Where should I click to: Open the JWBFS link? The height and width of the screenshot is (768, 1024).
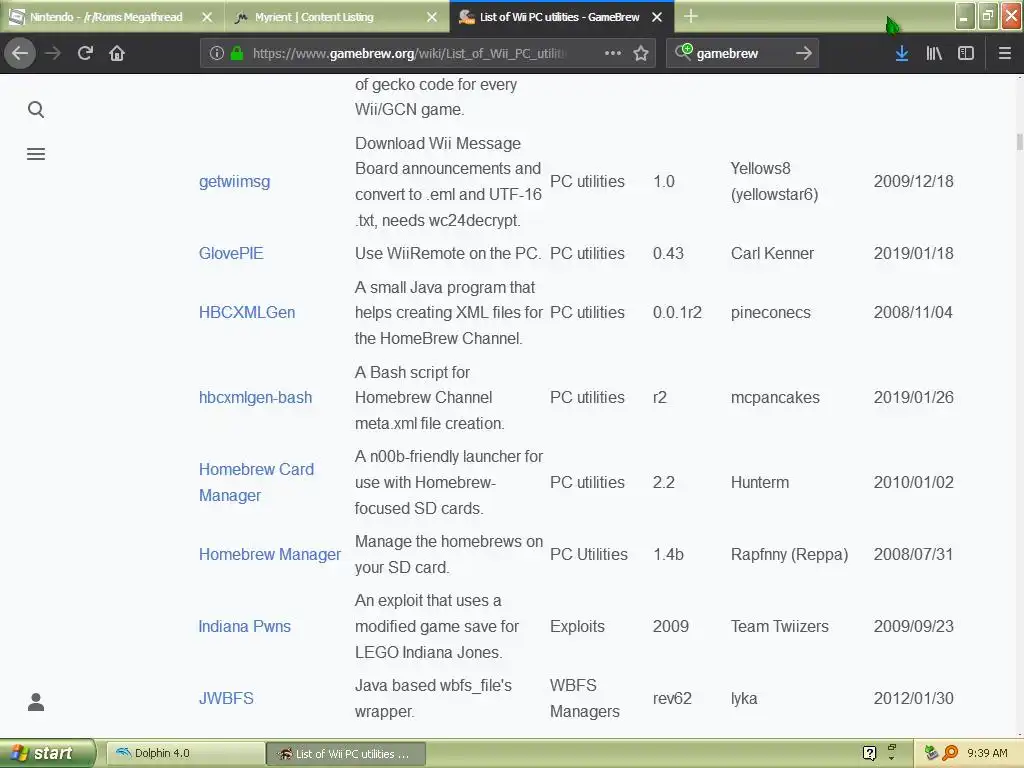pyautogui.click(x=226, y=698)
